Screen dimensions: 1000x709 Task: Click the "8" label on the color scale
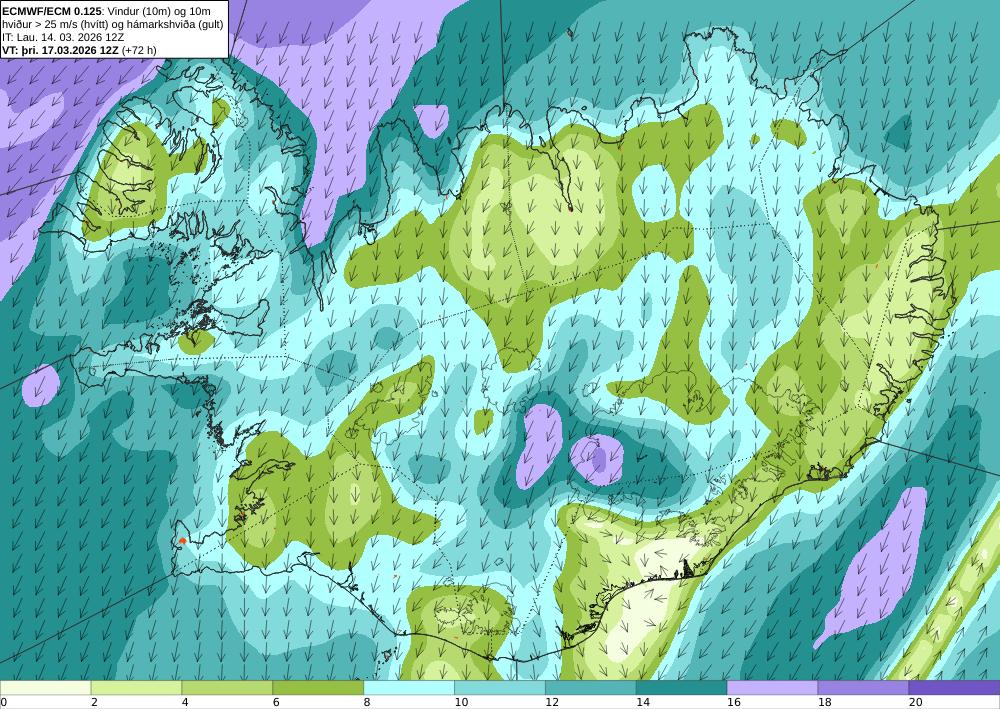tap(367, 702)
